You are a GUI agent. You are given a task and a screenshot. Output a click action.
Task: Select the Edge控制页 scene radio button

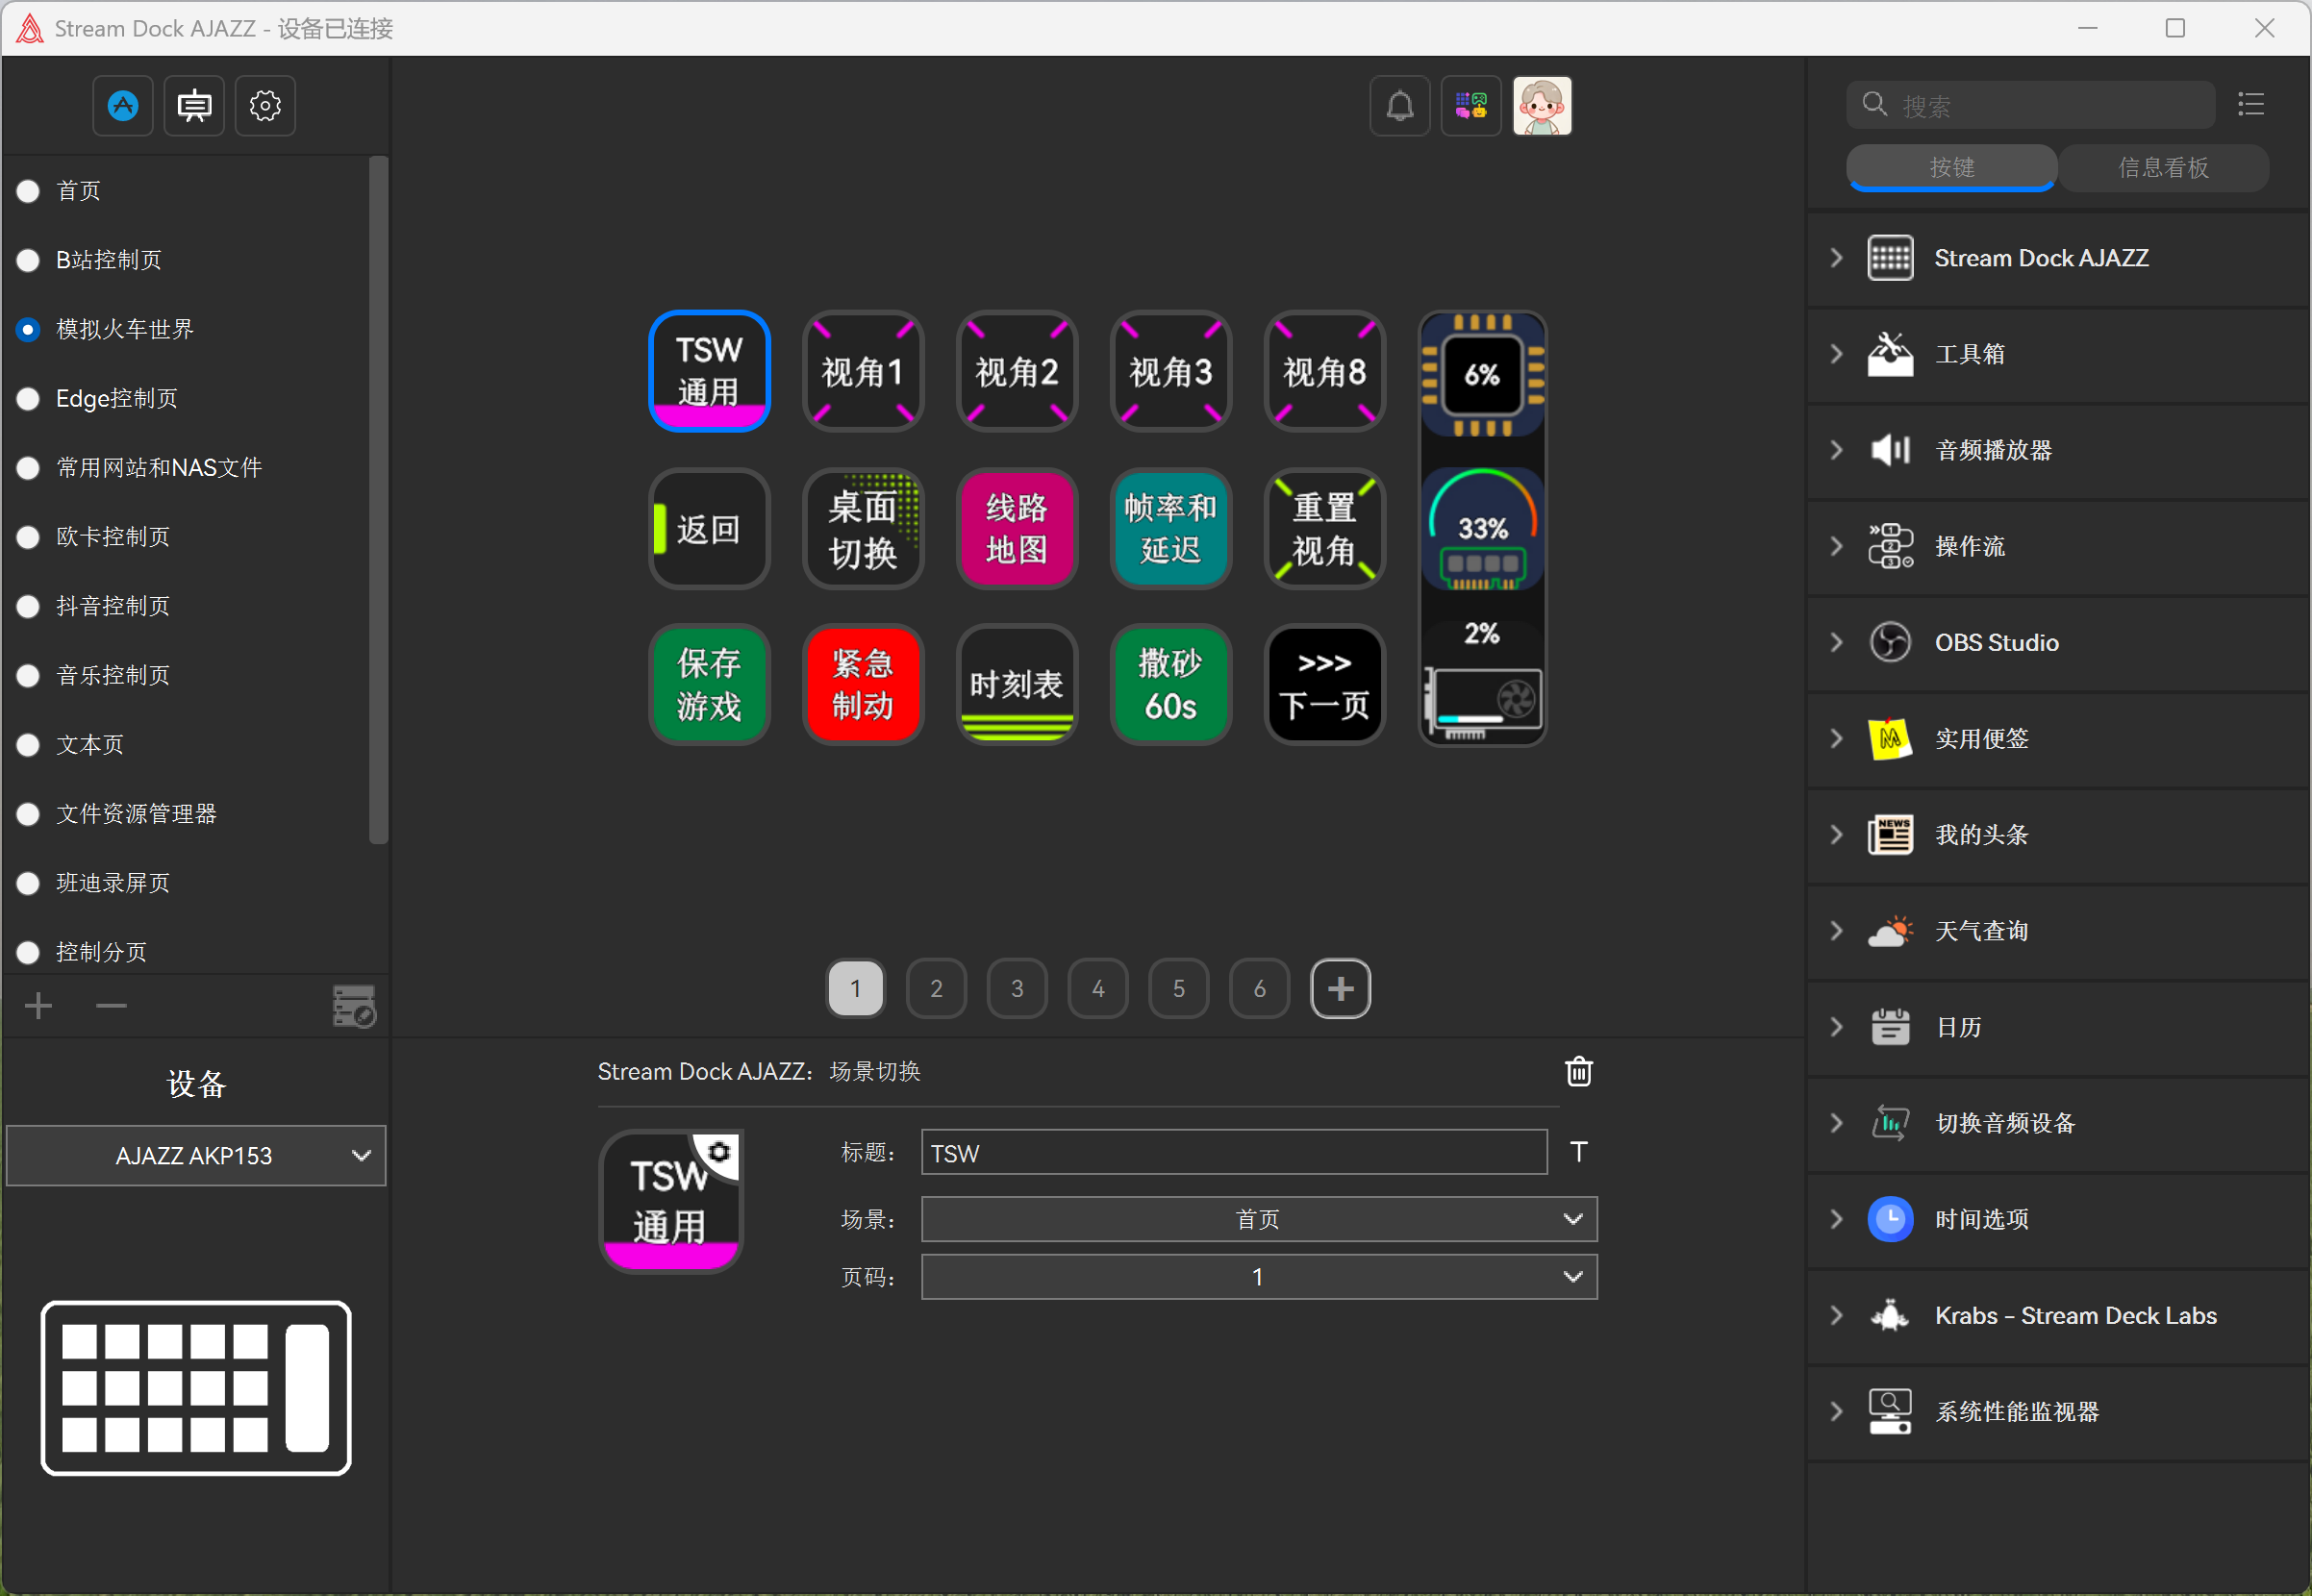28,399
